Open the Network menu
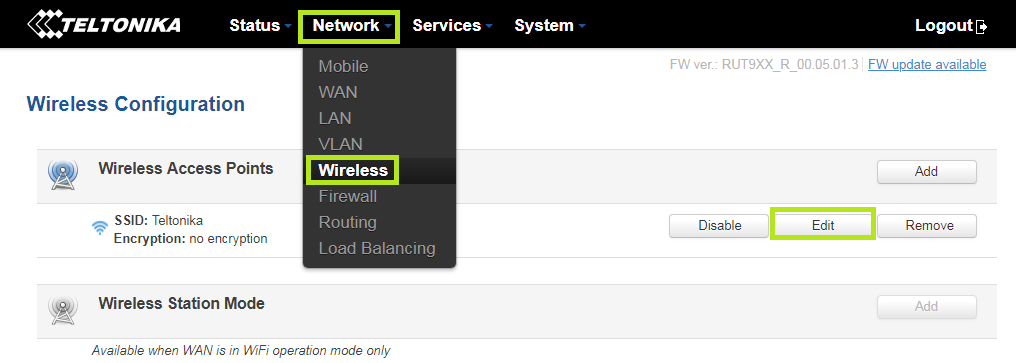The image size is (1024, 363). tap(349, 26)
